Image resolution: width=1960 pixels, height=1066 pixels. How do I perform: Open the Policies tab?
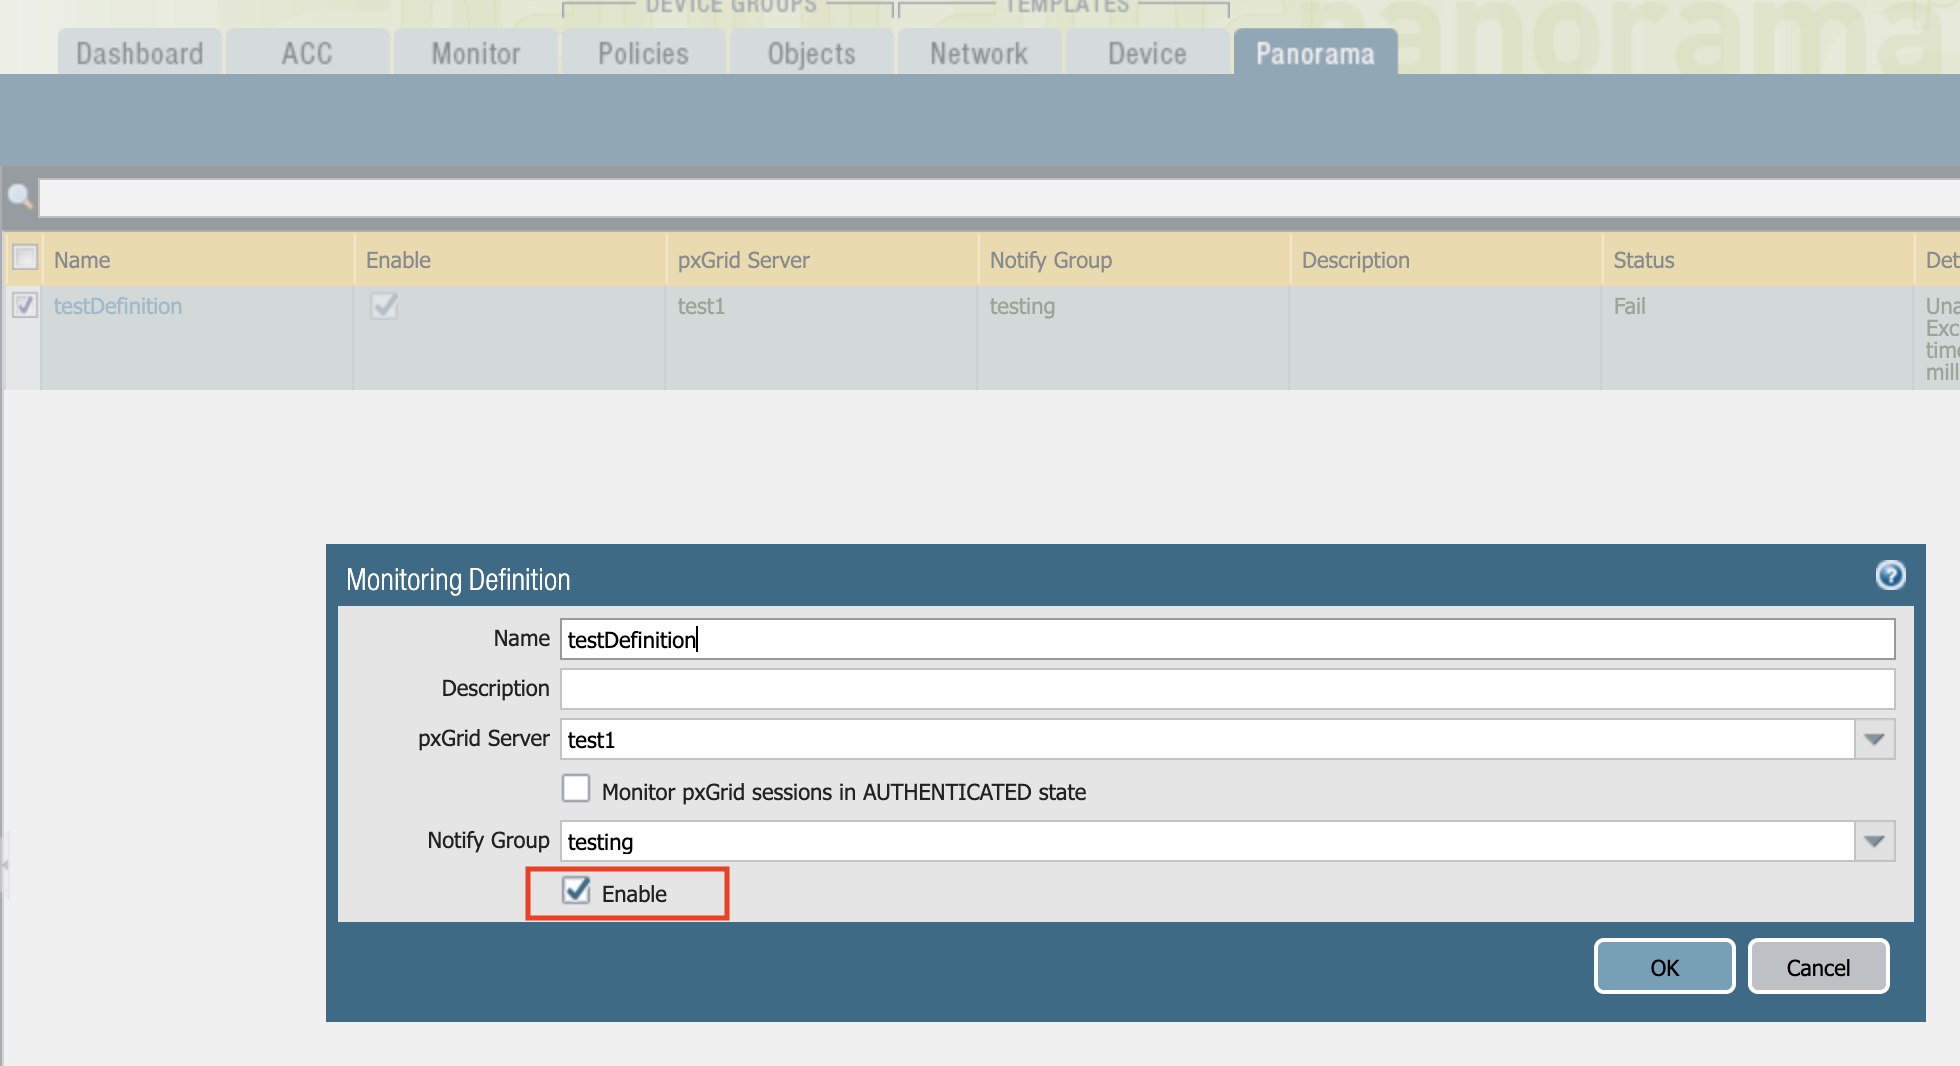click(643, 53)
